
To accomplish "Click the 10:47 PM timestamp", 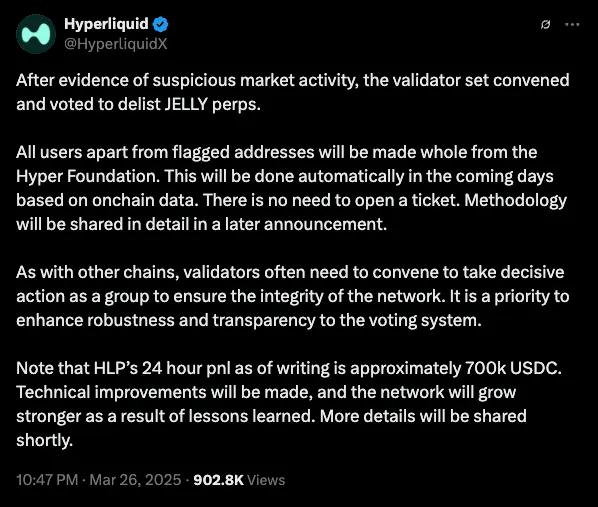I will [x=47, y=480].
